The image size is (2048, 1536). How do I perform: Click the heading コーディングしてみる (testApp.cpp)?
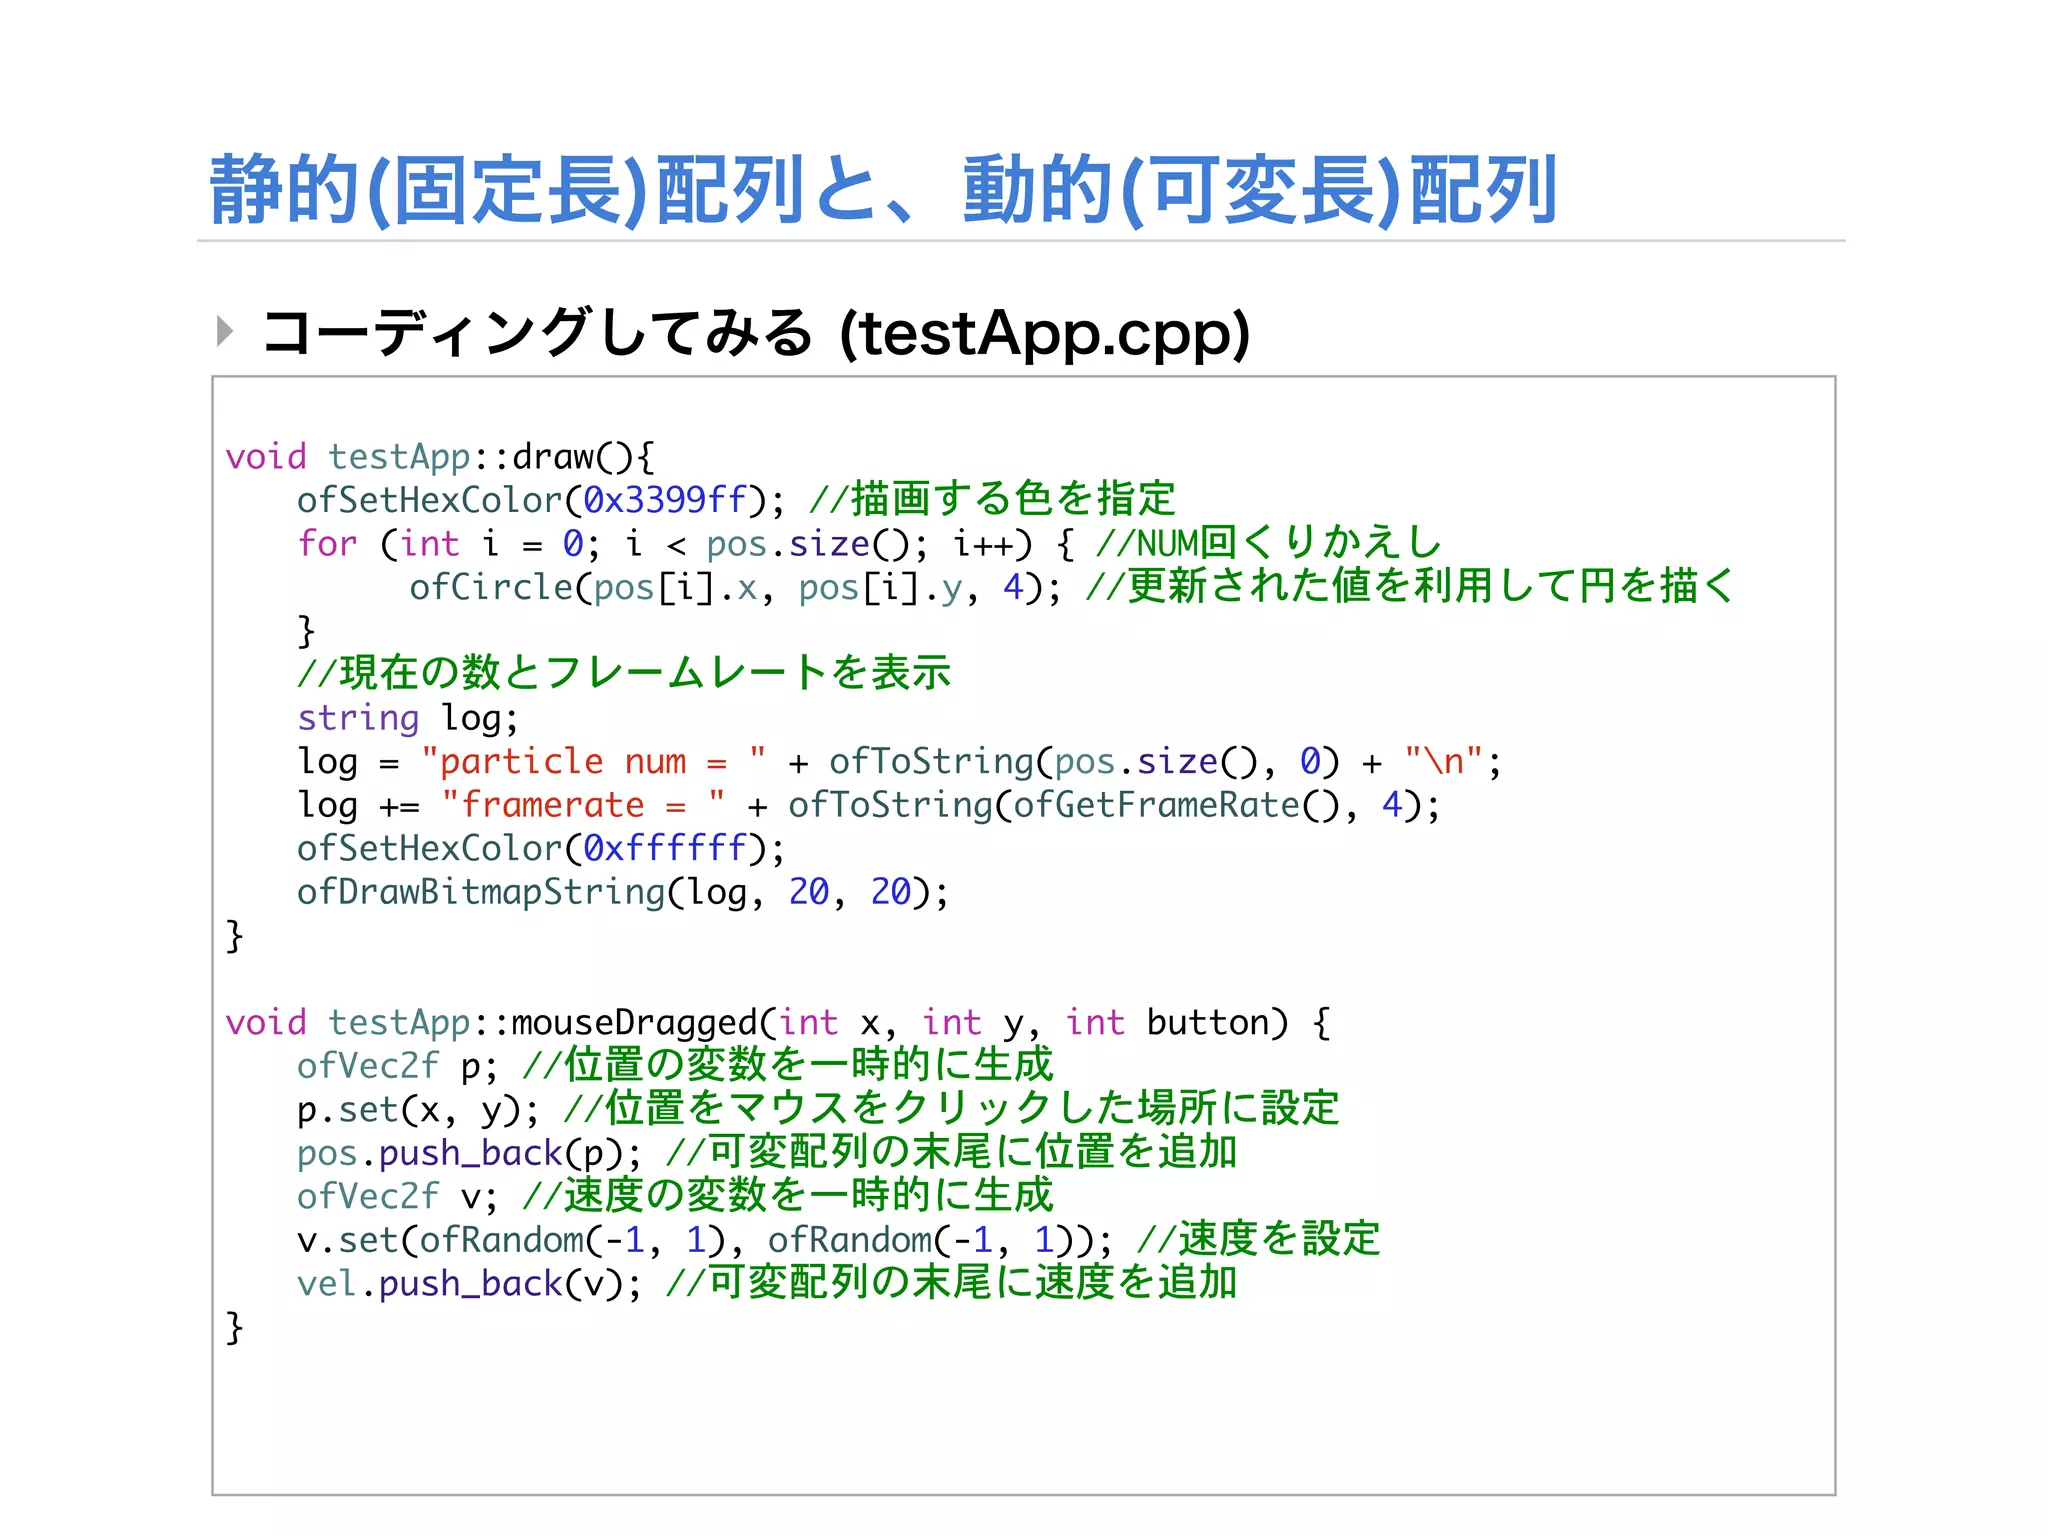tap(755, 333)
